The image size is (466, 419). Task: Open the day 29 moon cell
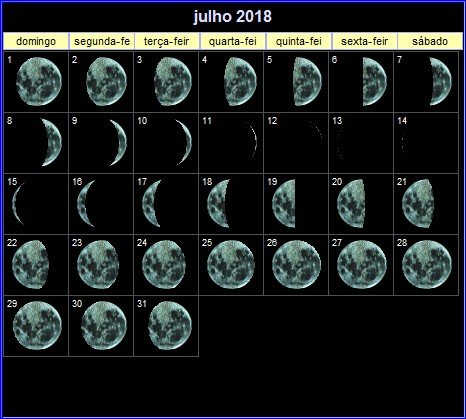click(36, 326)
